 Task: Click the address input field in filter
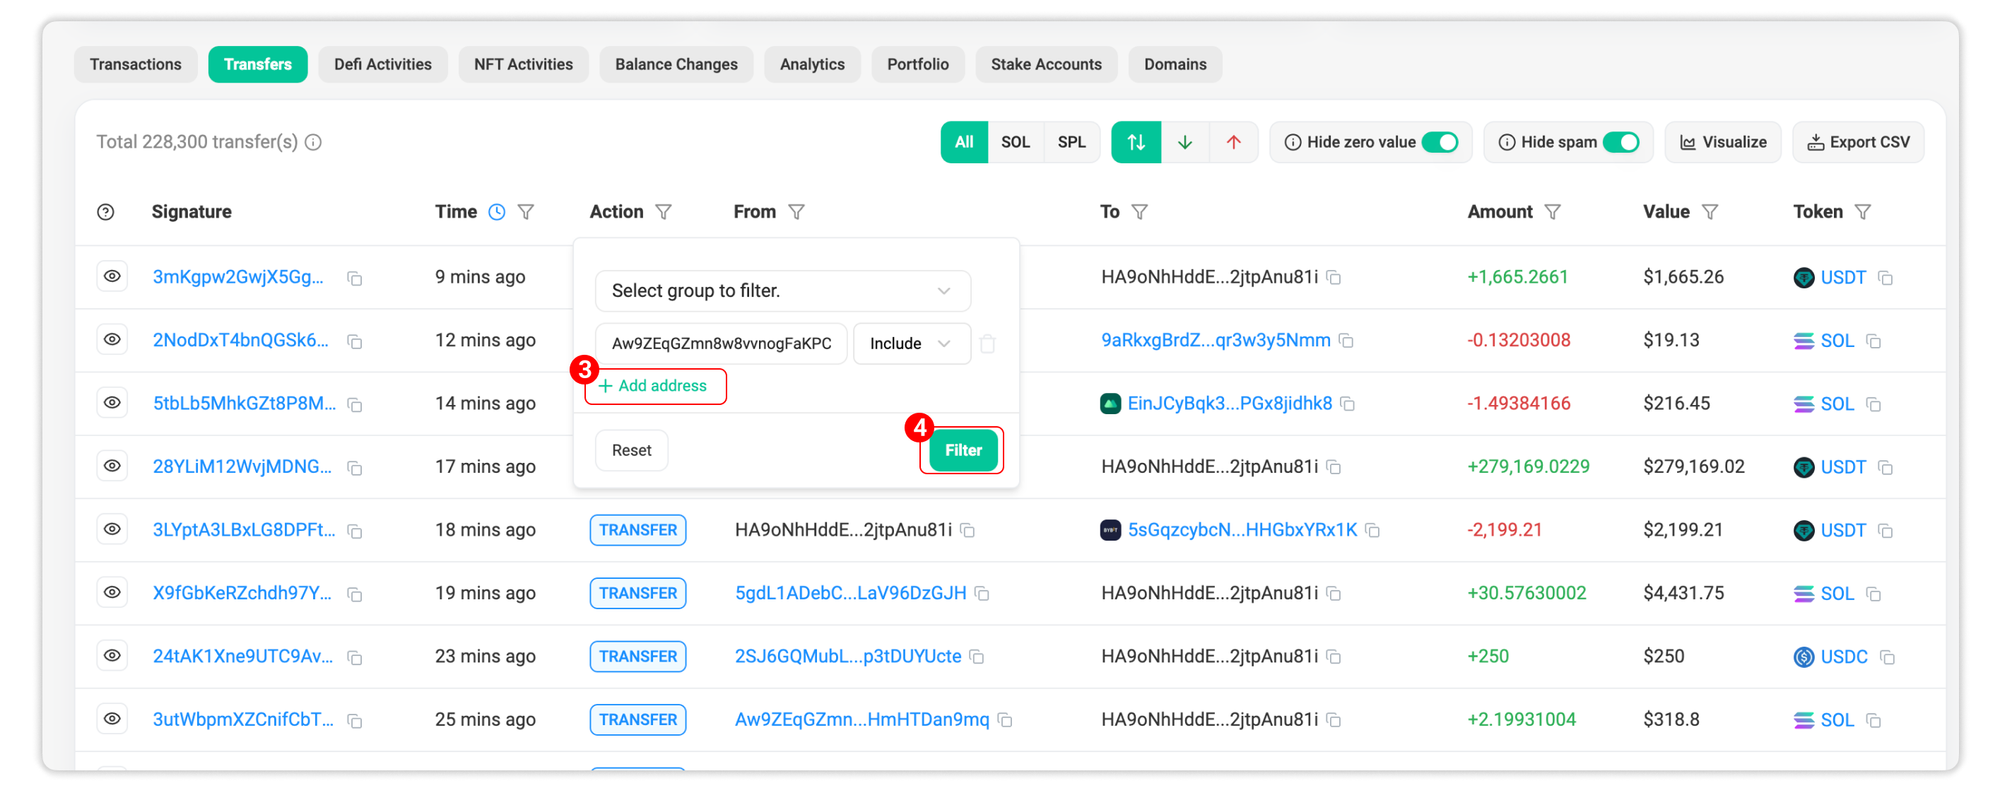pyautogui.click(x=721, y=344)
